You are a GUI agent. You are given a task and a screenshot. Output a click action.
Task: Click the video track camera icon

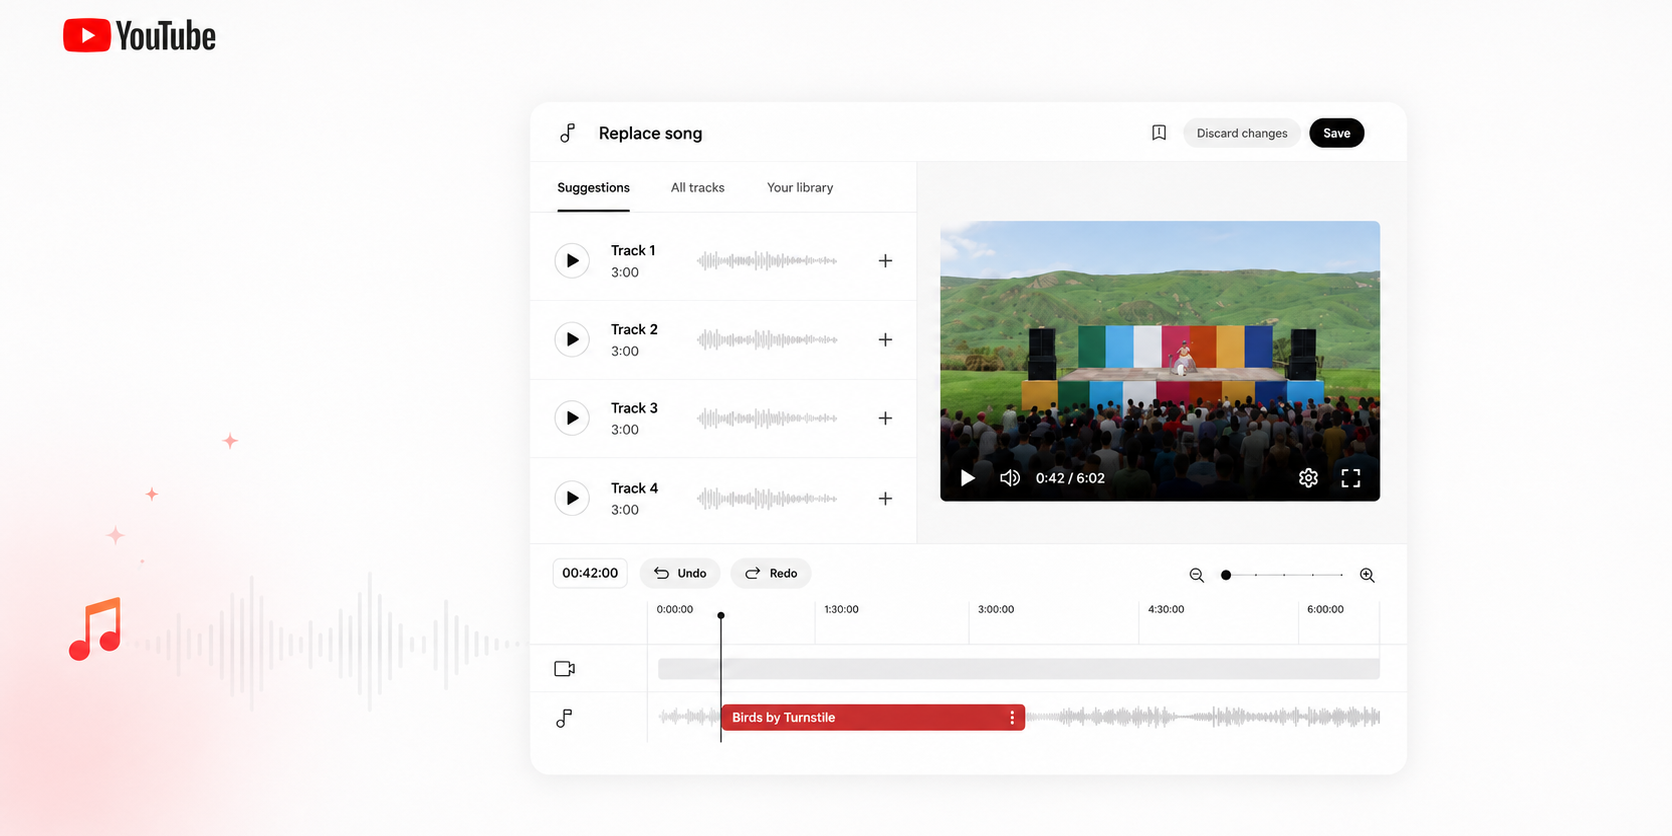565,669
